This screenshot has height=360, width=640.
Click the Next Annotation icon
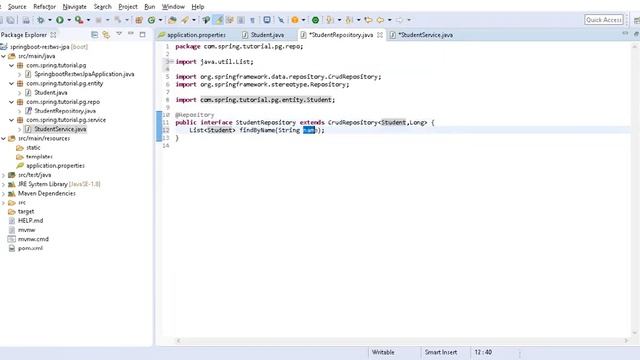point(330,20)
